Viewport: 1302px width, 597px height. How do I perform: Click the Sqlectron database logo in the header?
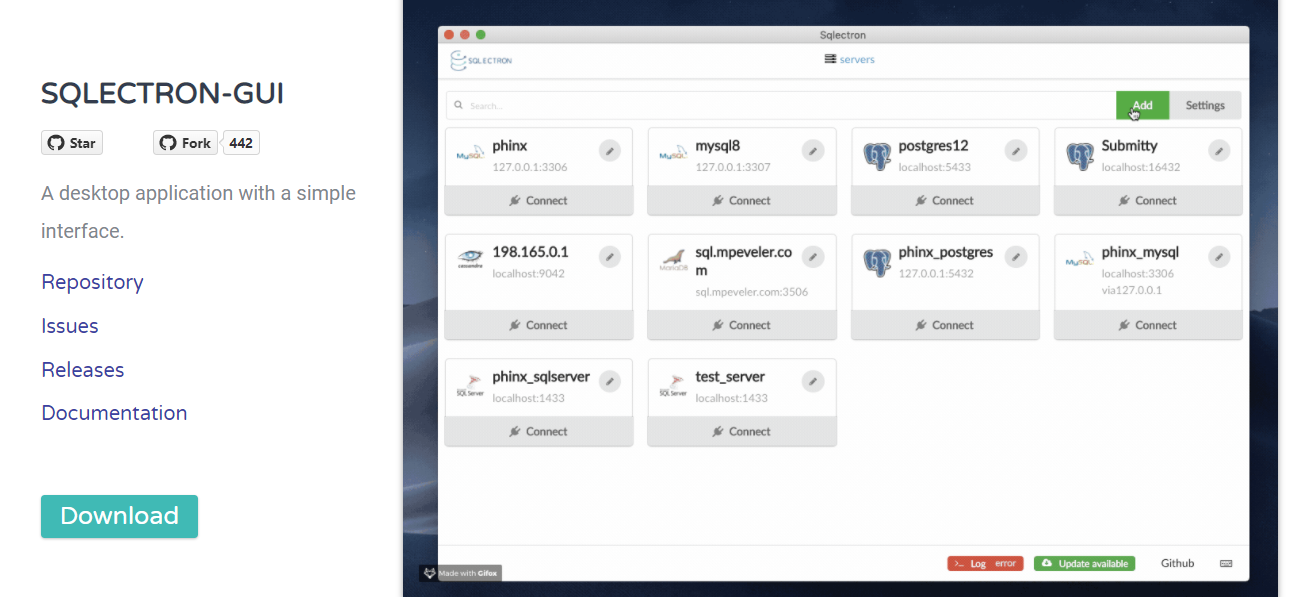(x=459, y=60)
